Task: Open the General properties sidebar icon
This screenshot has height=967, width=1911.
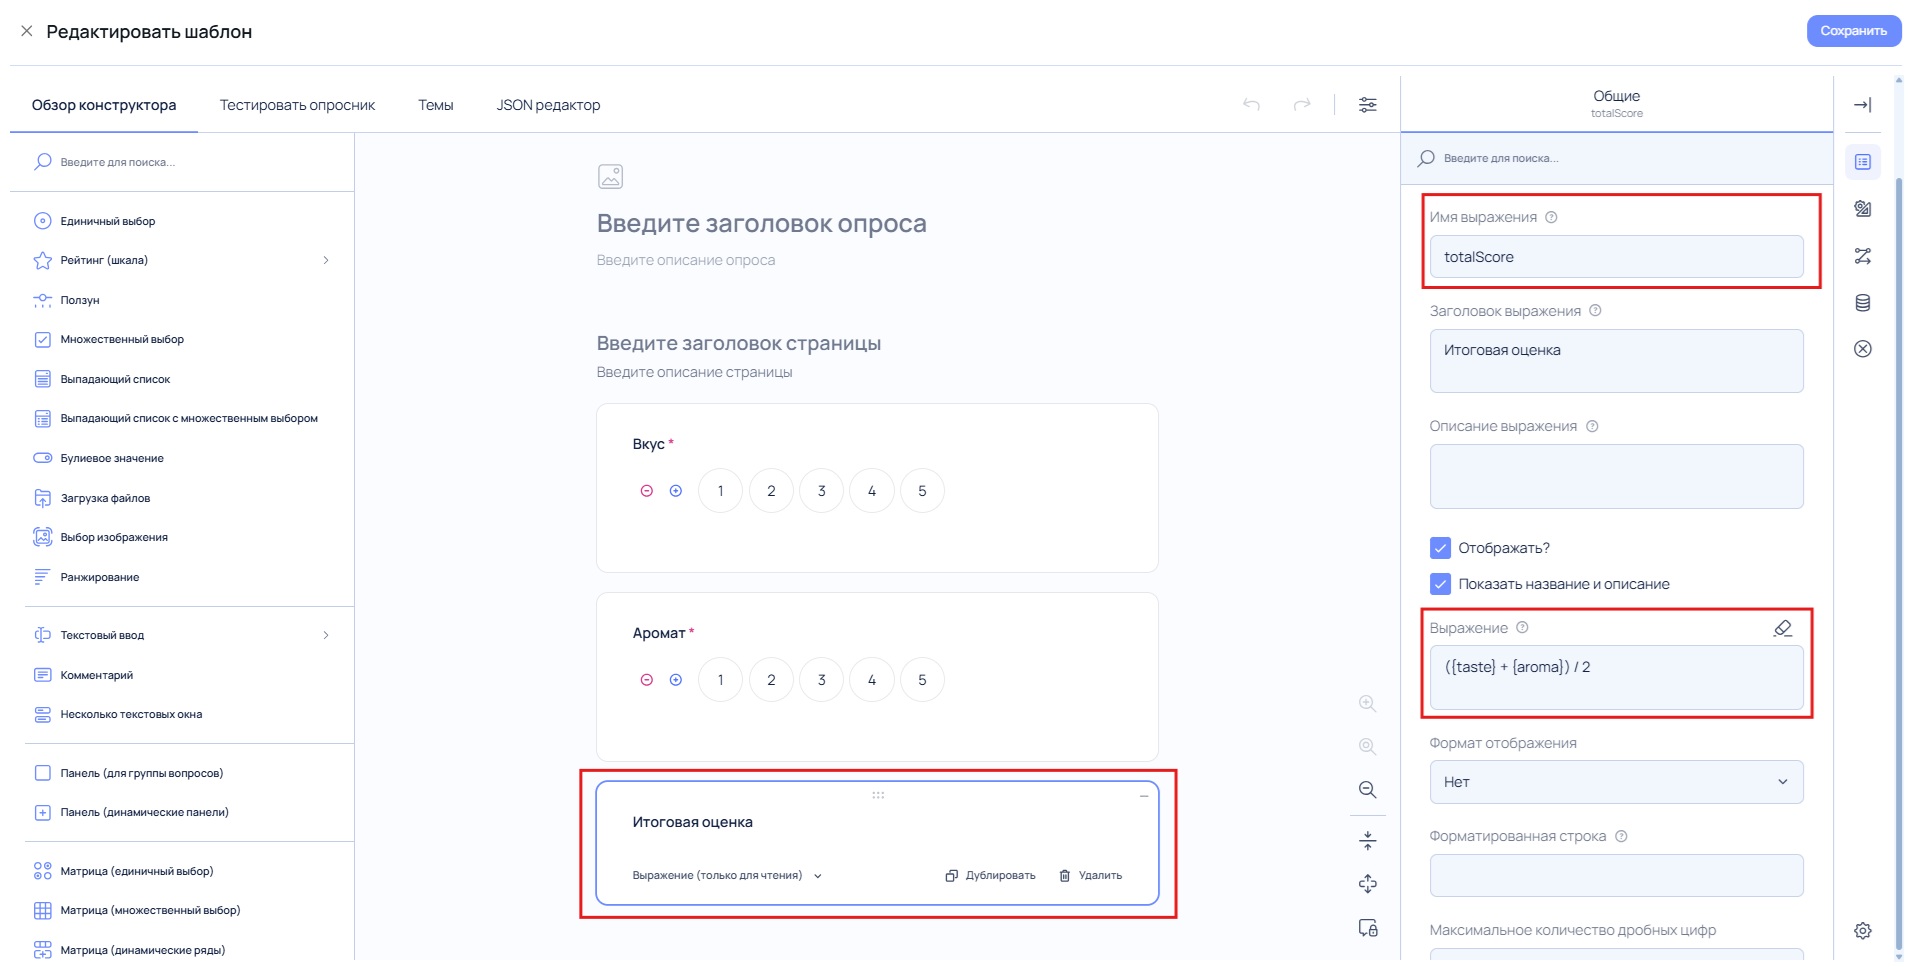Action: (1862, 162)
